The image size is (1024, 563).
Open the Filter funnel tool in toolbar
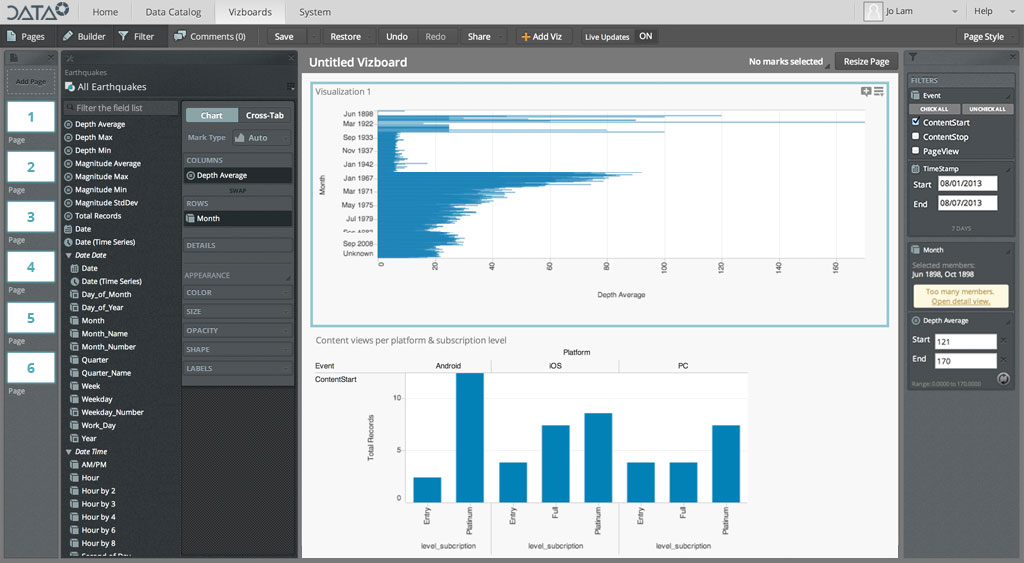[136, 37]
